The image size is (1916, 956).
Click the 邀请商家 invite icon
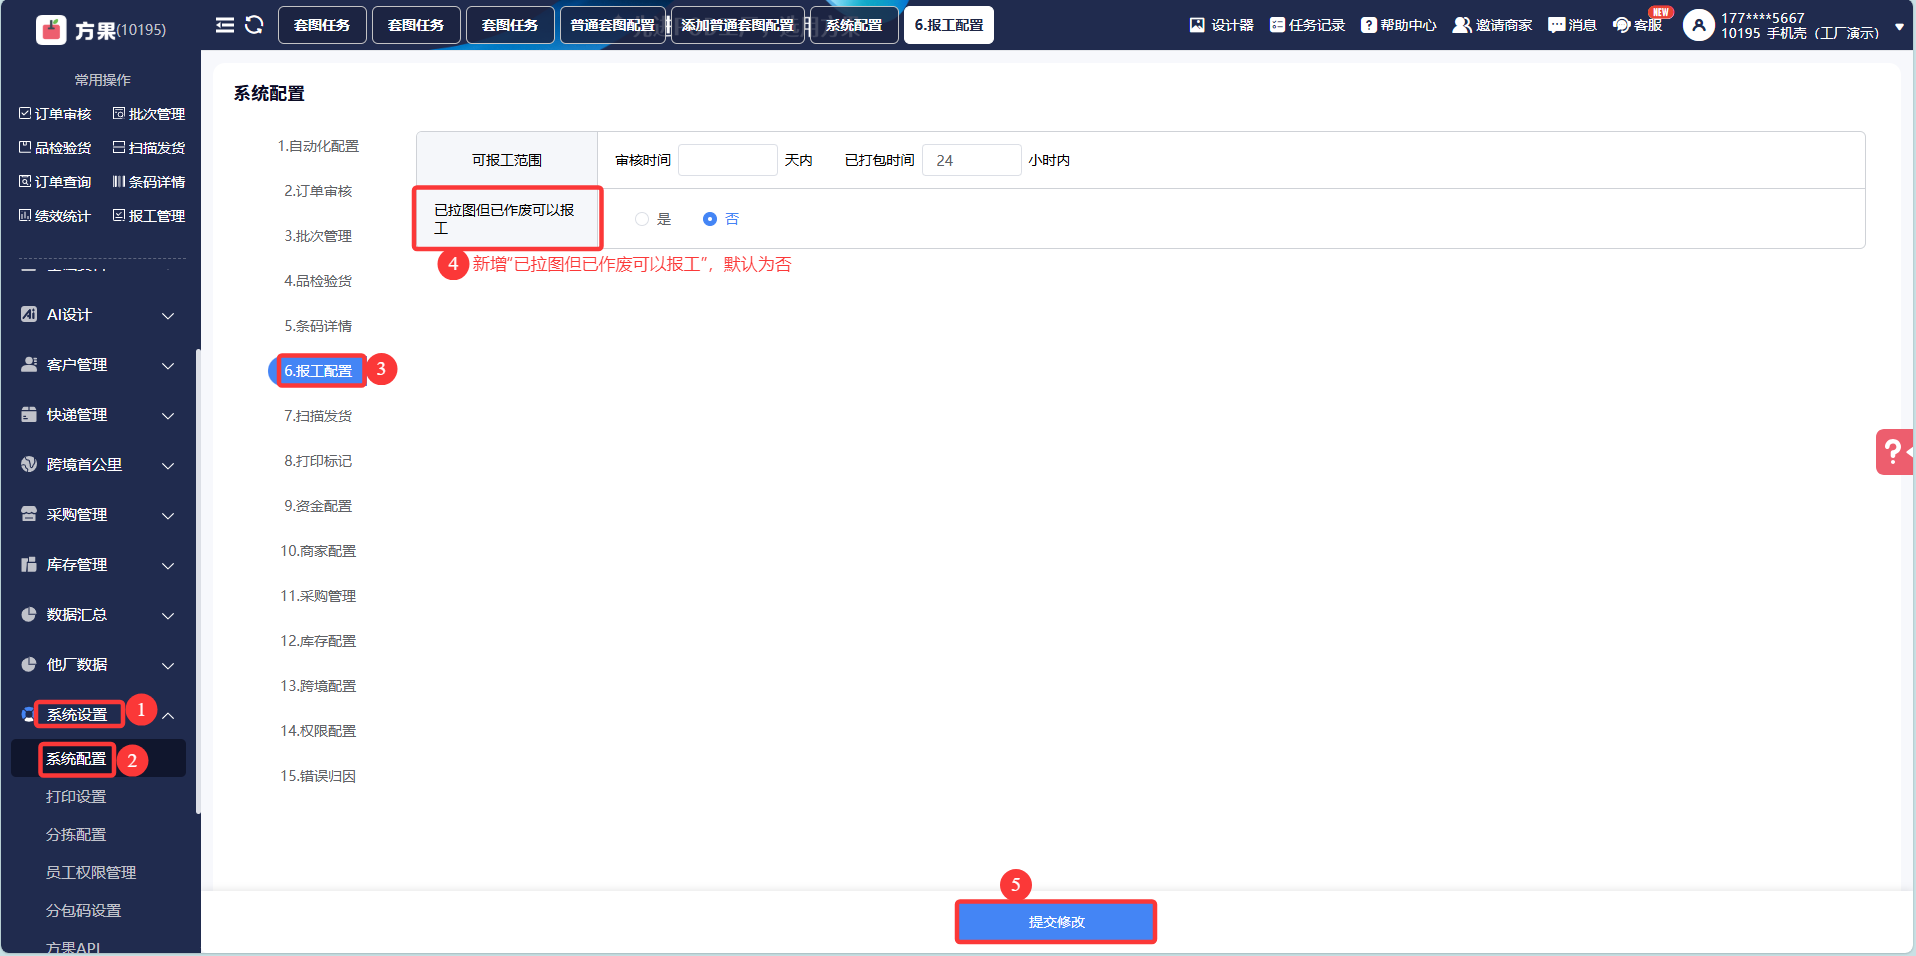pos(1462,25)
